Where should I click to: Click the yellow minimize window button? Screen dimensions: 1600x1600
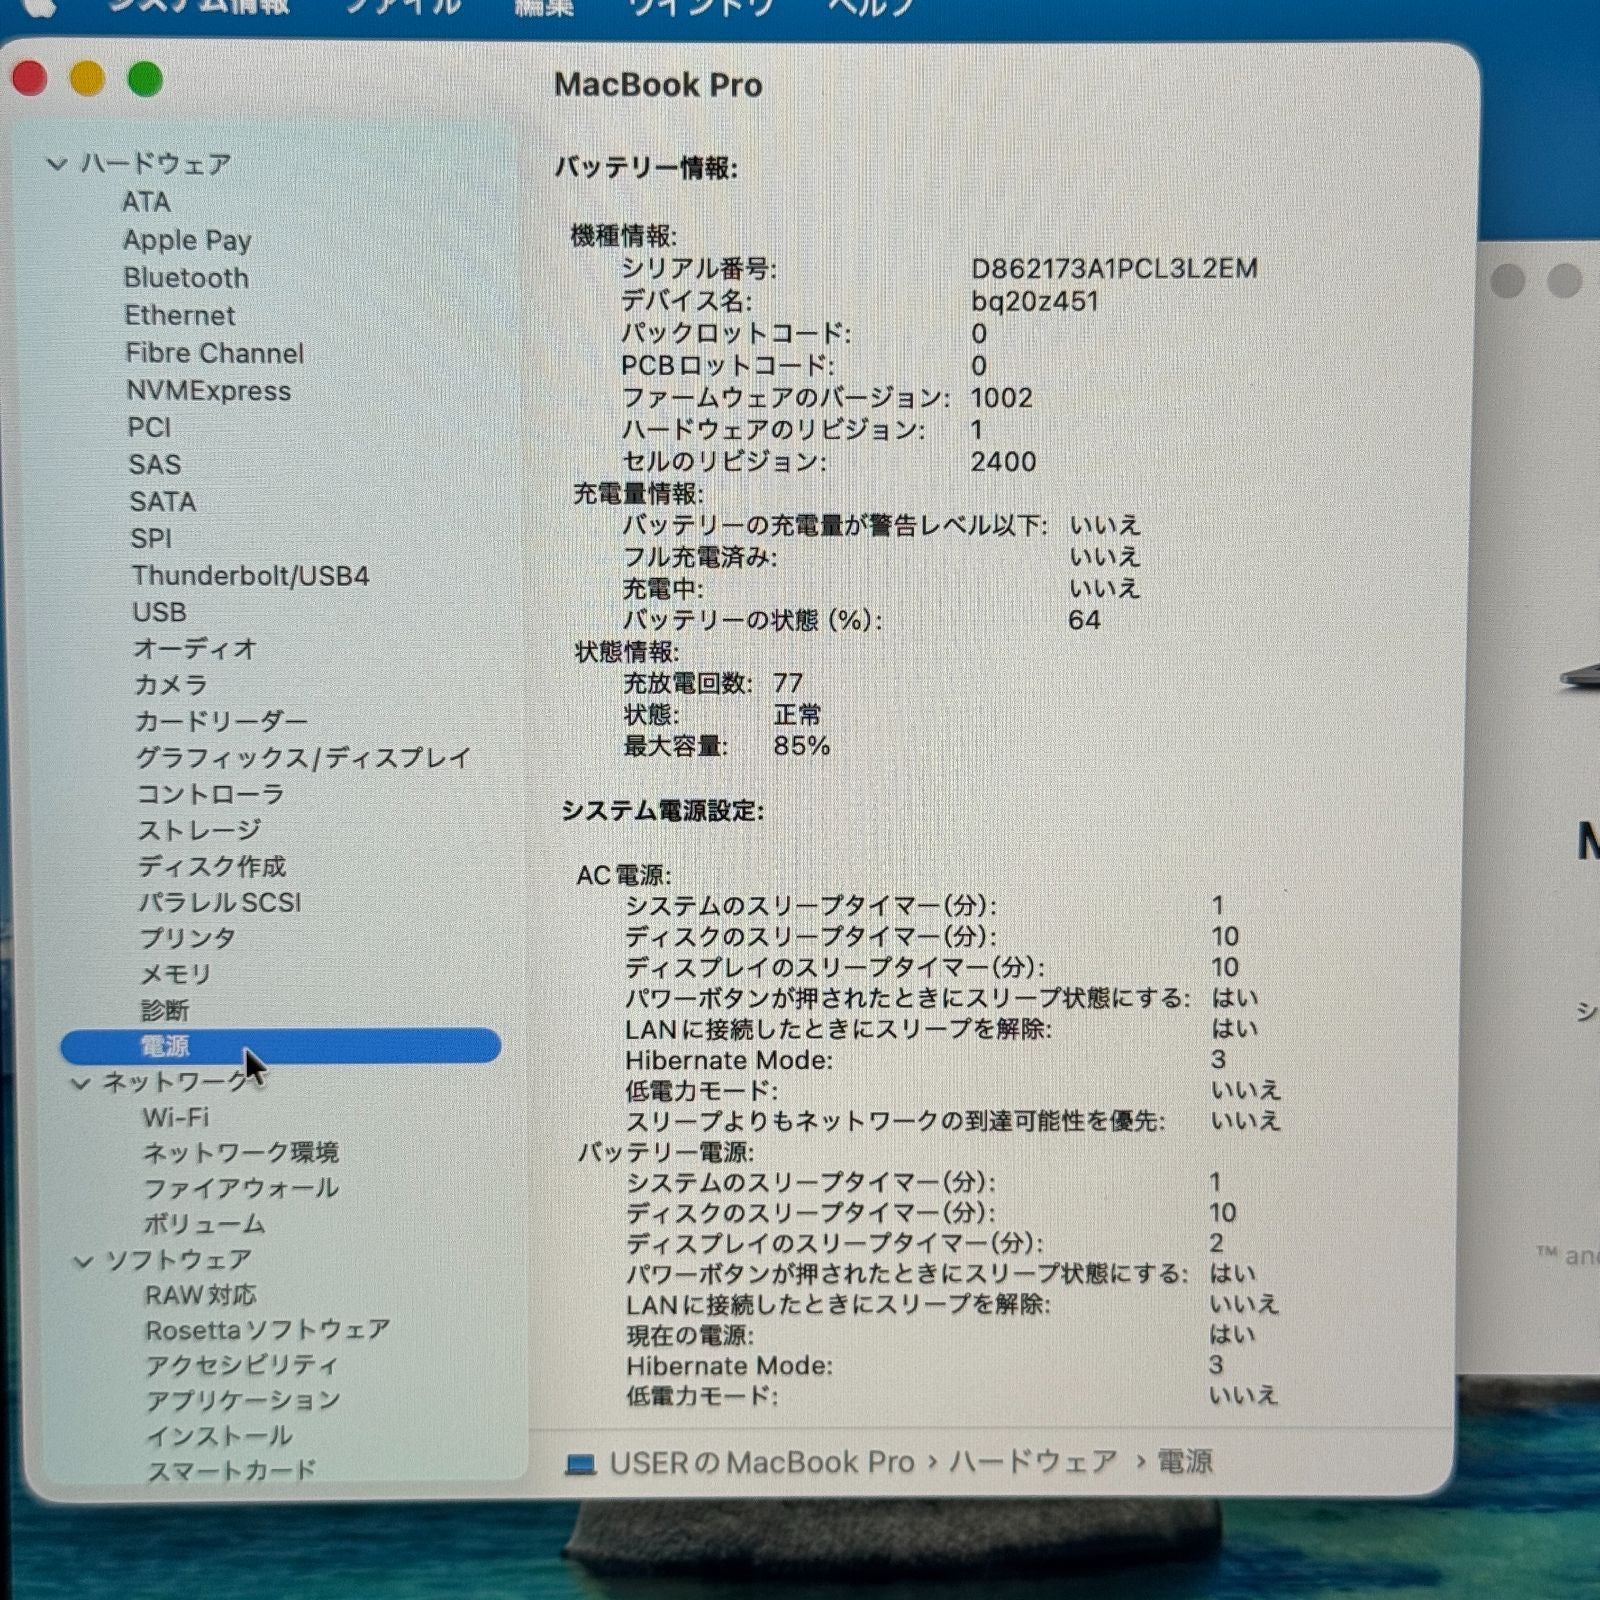click(x=88, y=79)
